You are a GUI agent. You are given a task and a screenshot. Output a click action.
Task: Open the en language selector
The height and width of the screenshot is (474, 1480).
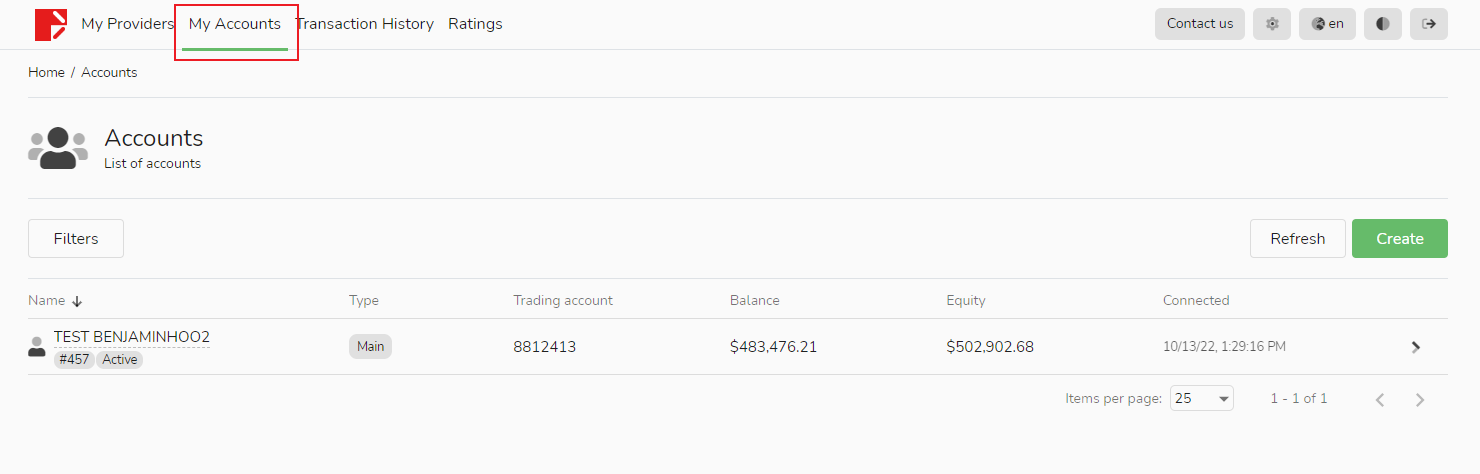click(x=1327, y=24)
